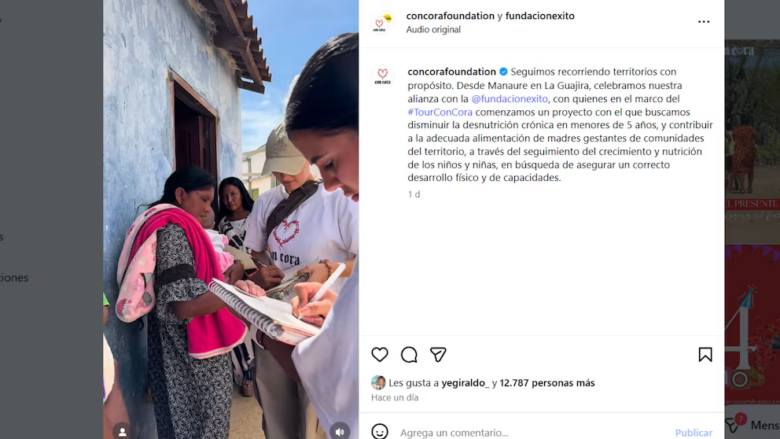Image resolution: width=780 pixels, height=439 pixels.
Task: Open the #TourConCora hashtag
Action: pos(440,112)
